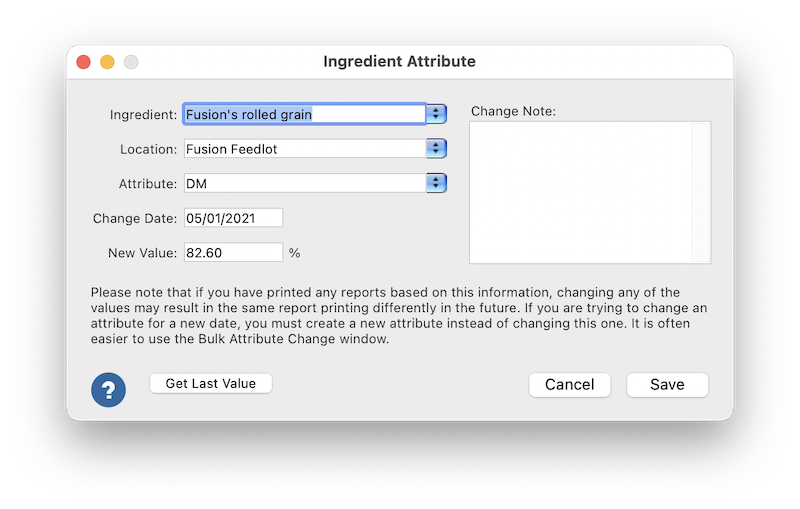Open the Location dropdown arrow
Image resolution: width=800 pixels, height=509 pixels.
[436, 148]
